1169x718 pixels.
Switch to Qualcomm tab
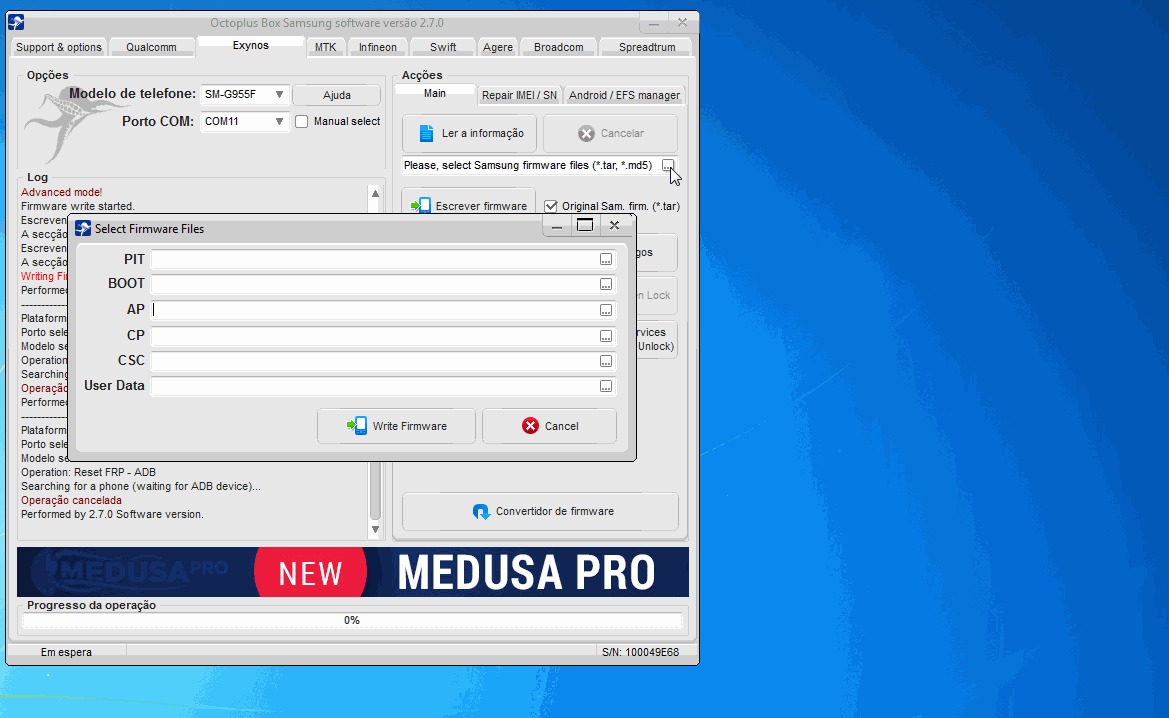tap(151, 47)
